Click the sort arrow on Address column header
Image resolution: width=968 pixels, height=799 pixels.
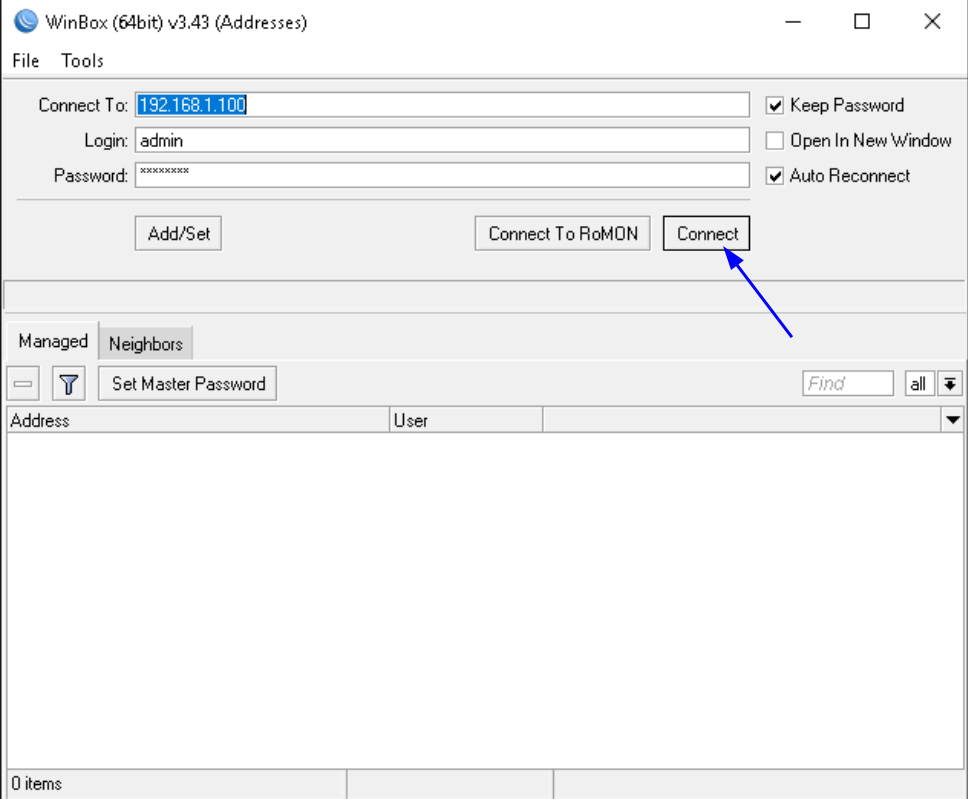point(40,420)
